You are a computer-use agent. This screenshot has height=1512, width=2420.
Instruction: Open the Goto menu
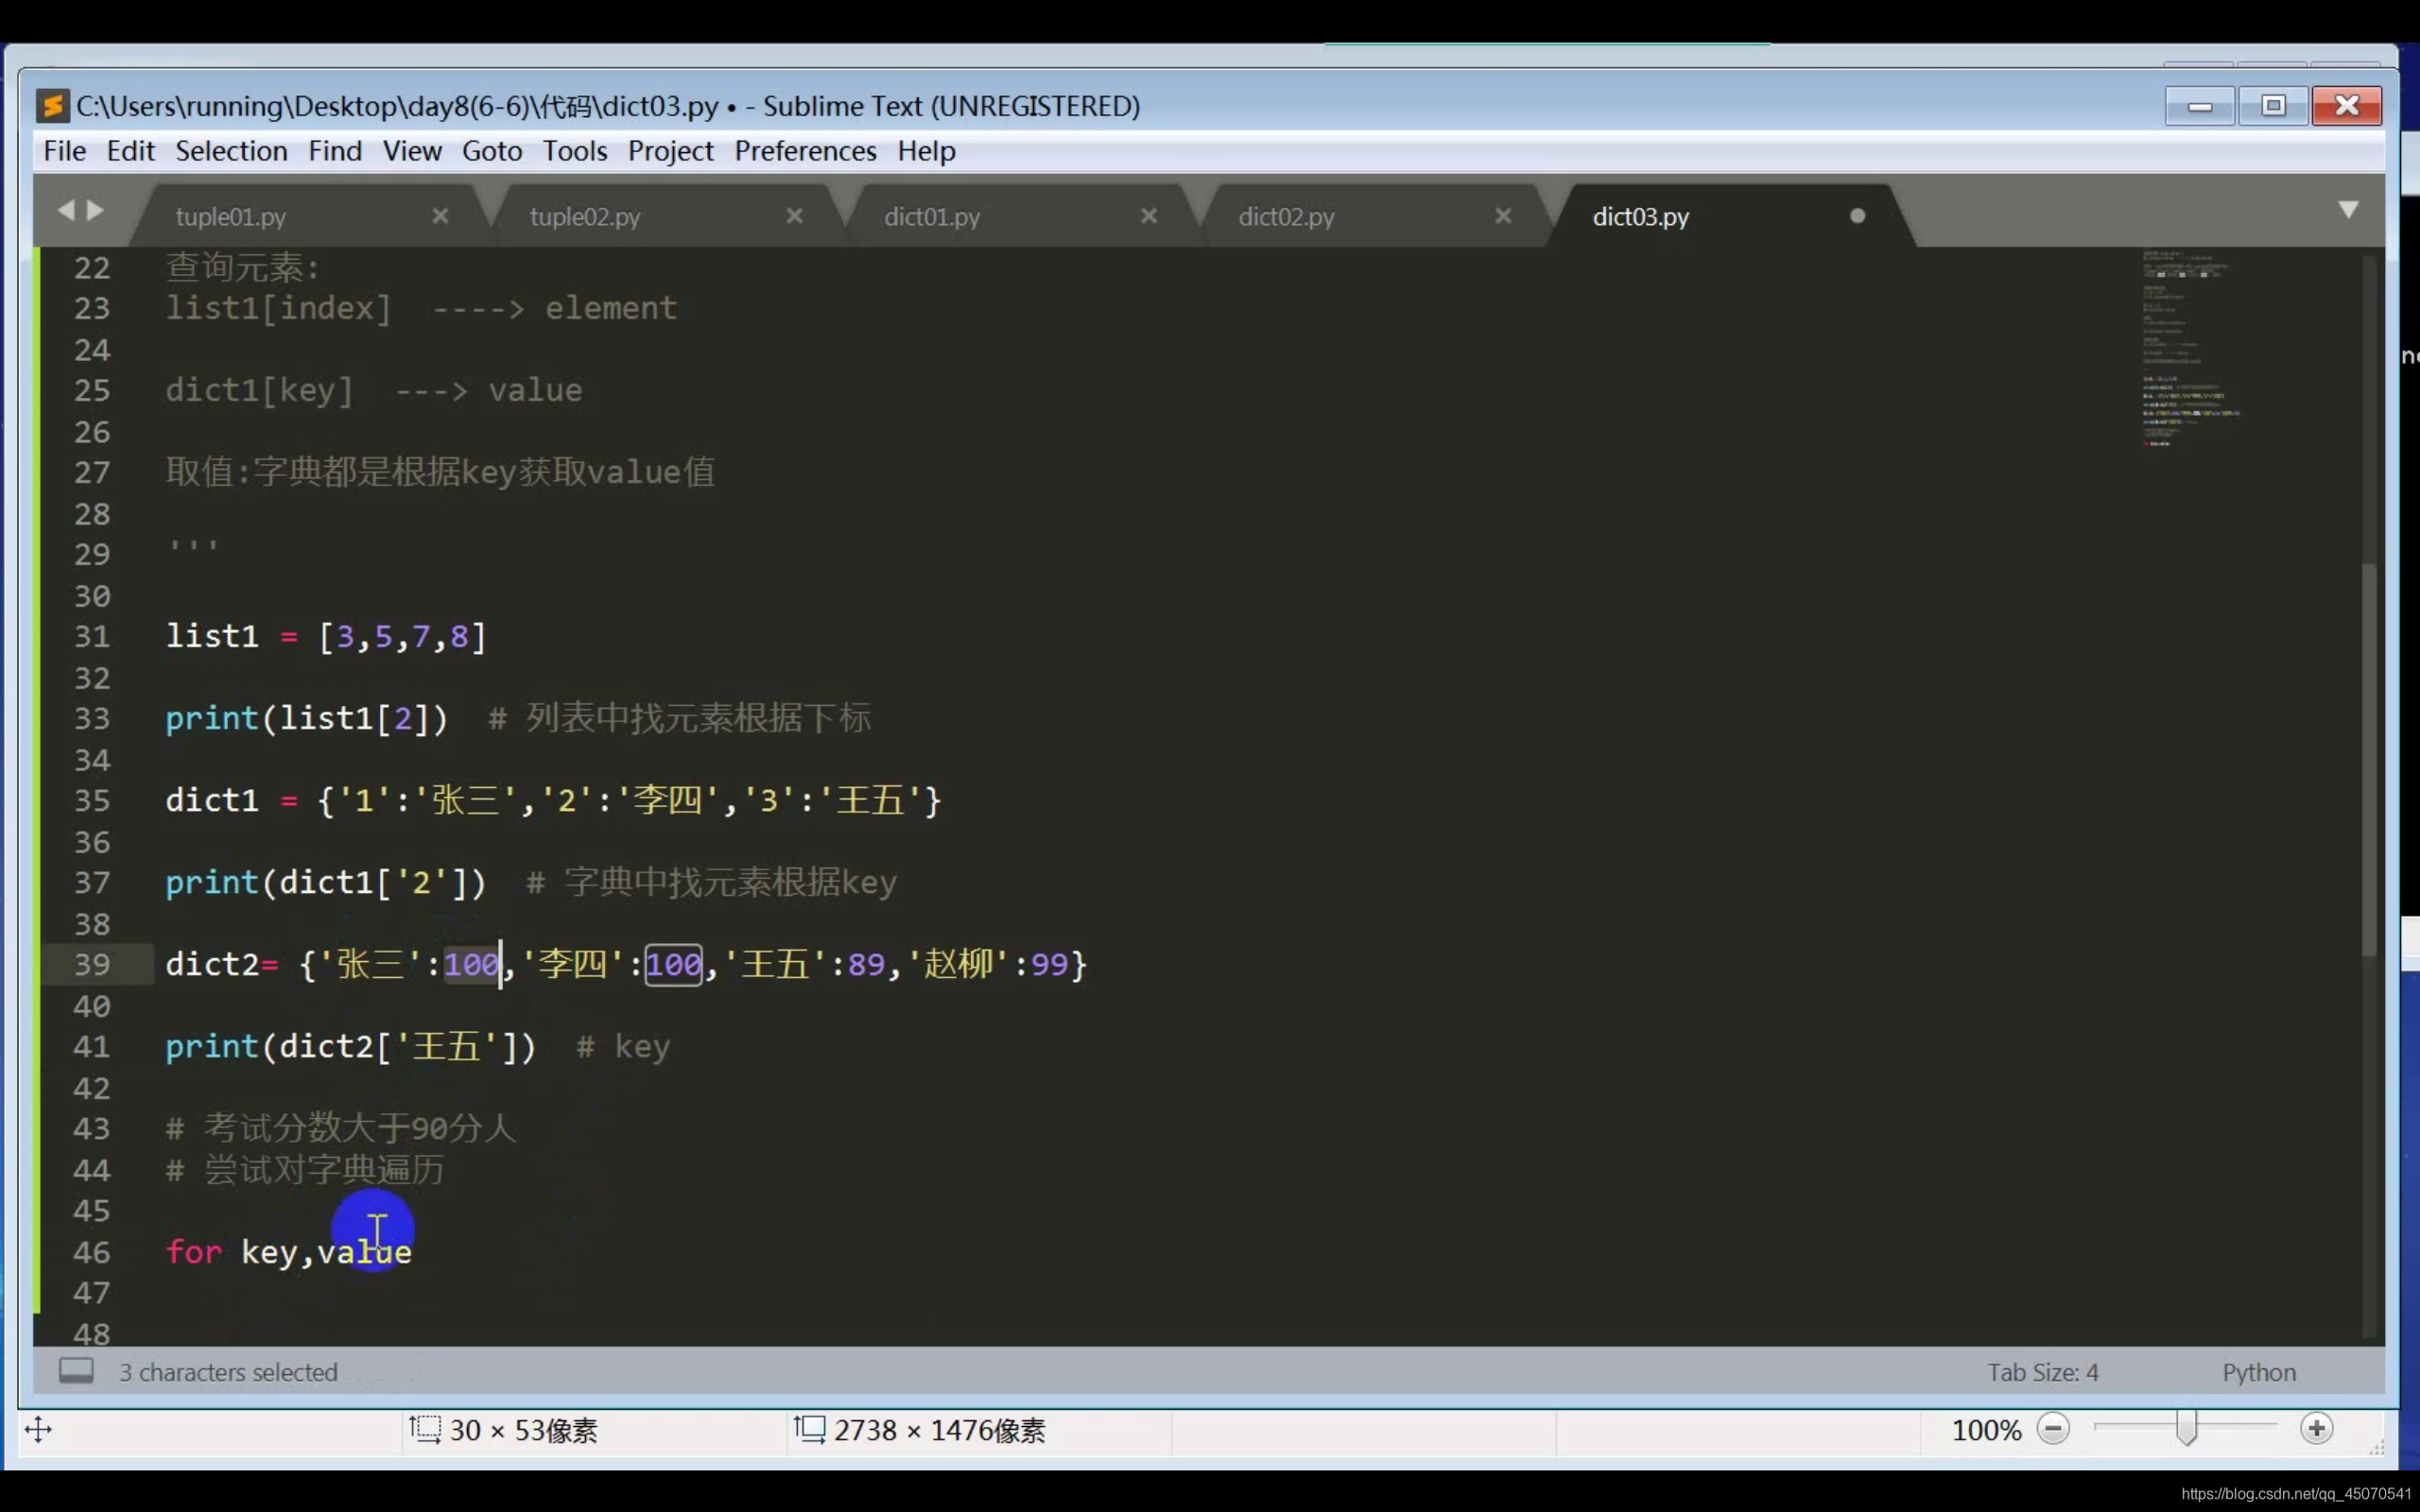tap(491, 151)
